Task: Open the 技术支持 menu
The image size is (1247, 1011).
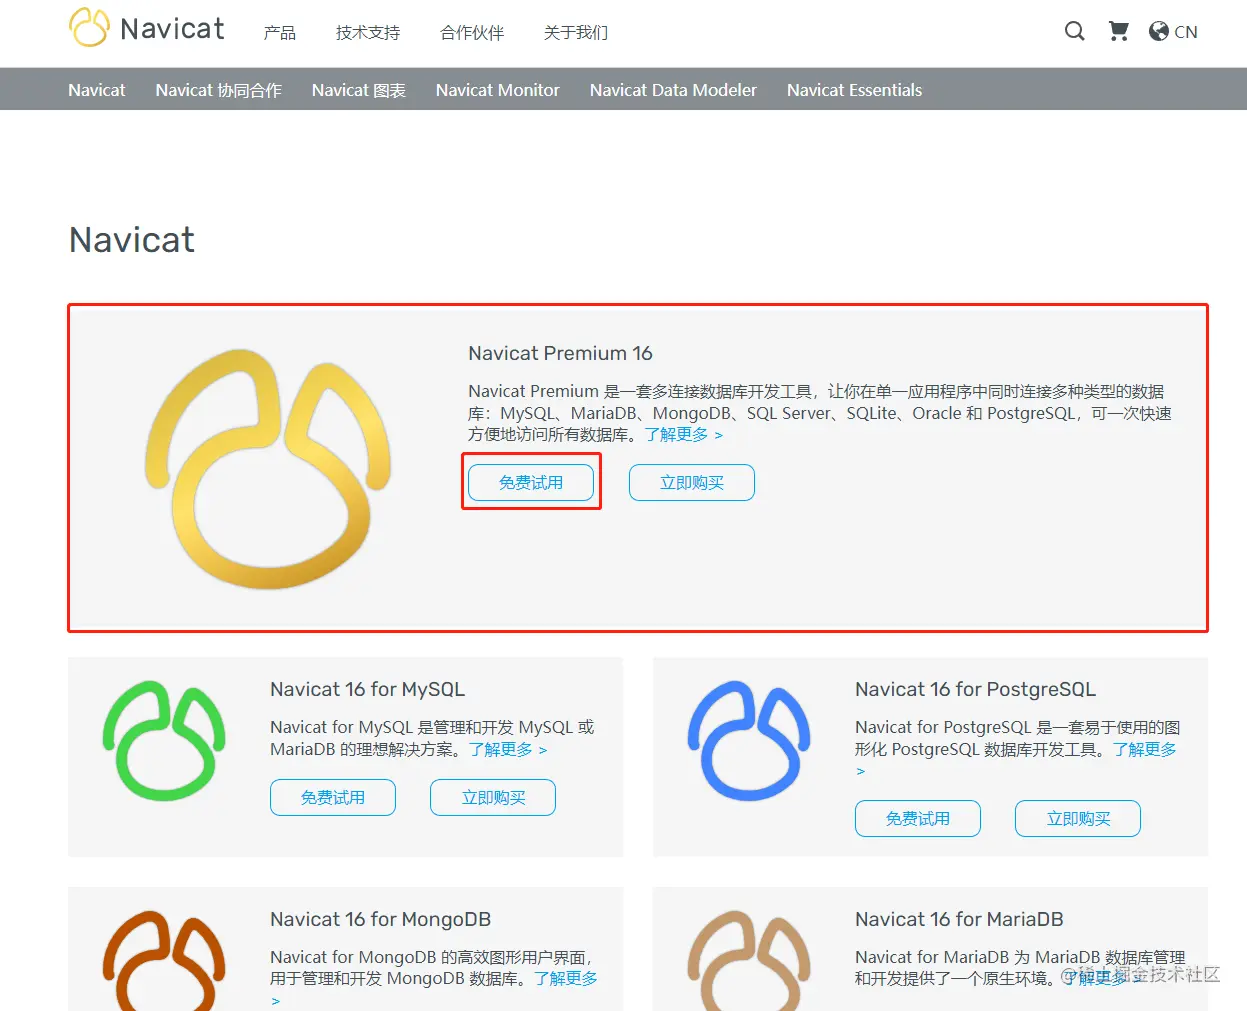Action: pyautogui.click(x=368, y=32)
